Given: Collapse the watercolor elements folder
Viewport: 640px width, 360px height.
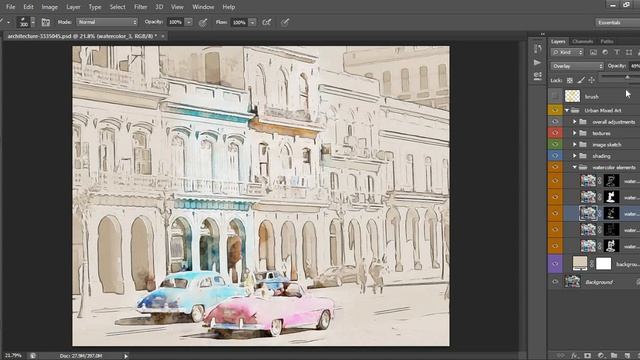Looking at the screenshot, I should 575,167.
